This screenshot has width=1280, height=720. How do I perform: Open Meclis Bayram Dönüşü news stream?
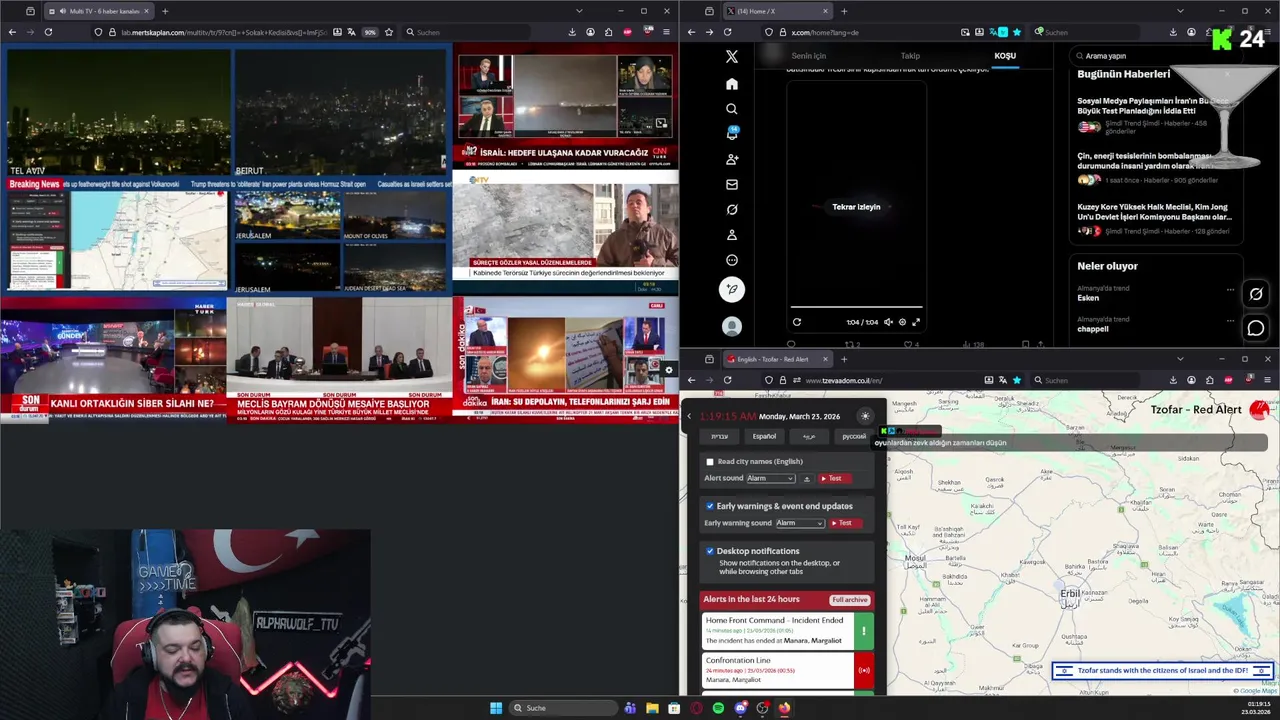tap(339, 359)
